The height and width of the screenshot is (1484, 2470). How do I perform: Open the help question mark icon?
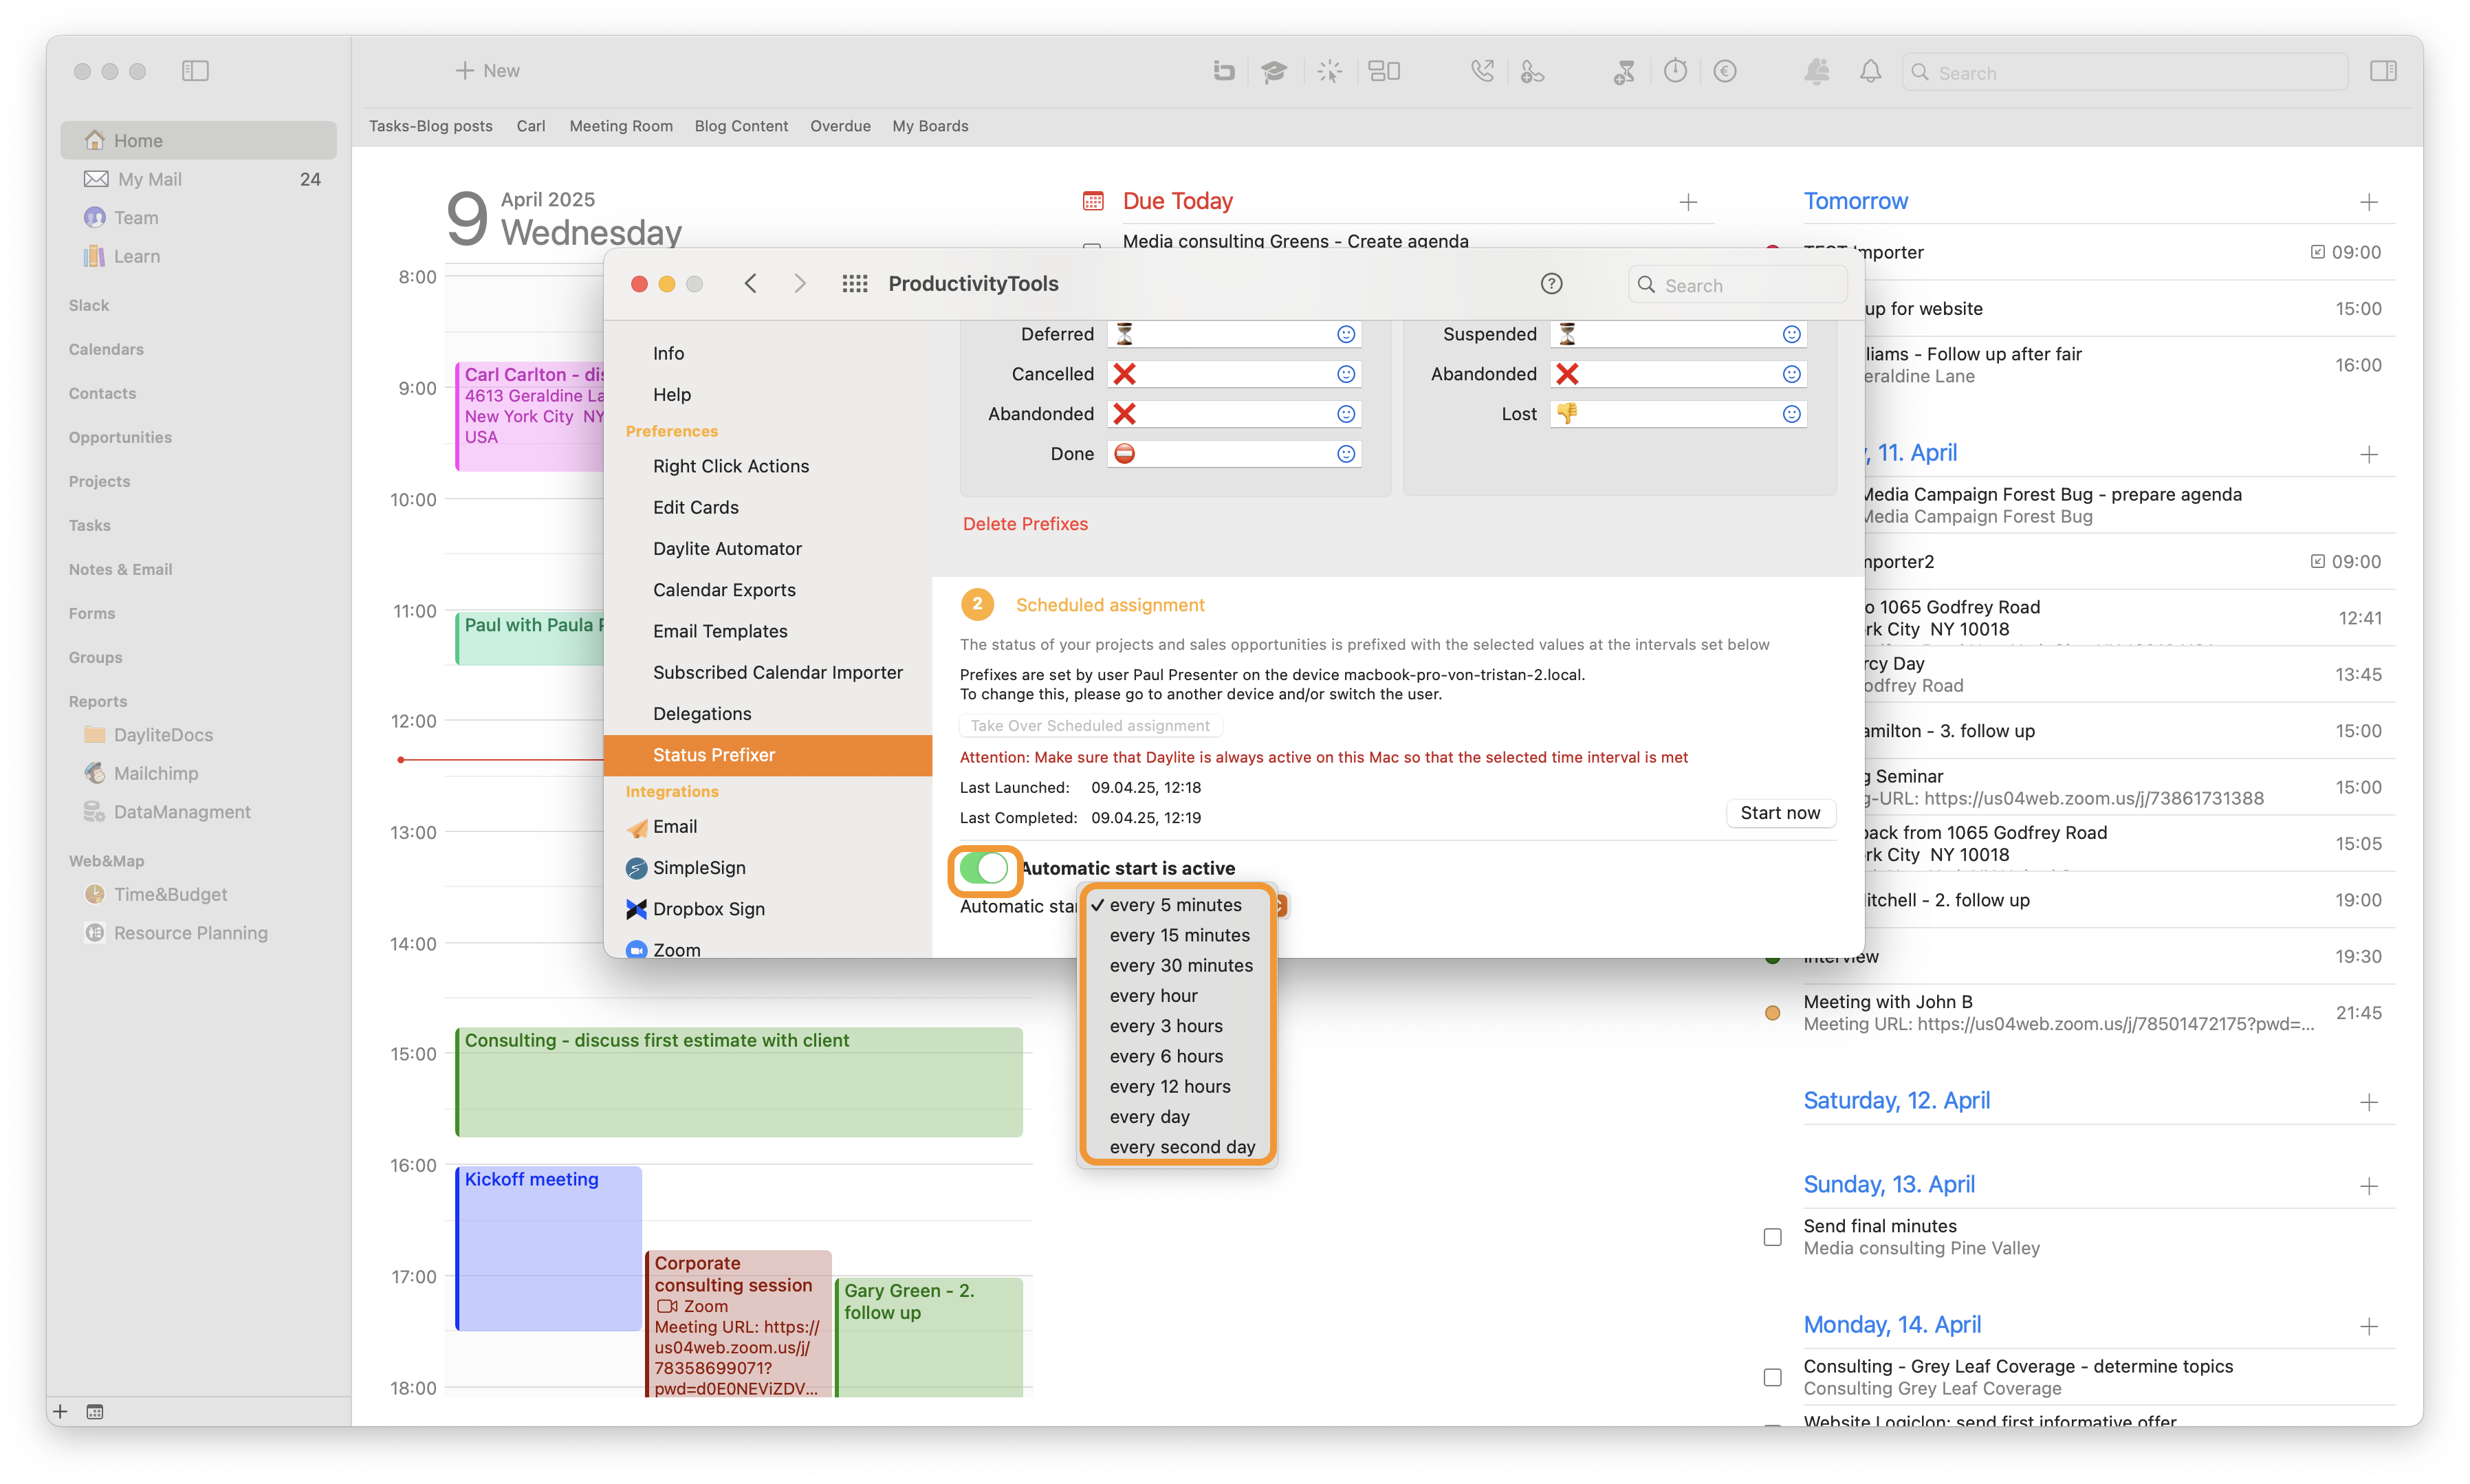[1551, 284]
